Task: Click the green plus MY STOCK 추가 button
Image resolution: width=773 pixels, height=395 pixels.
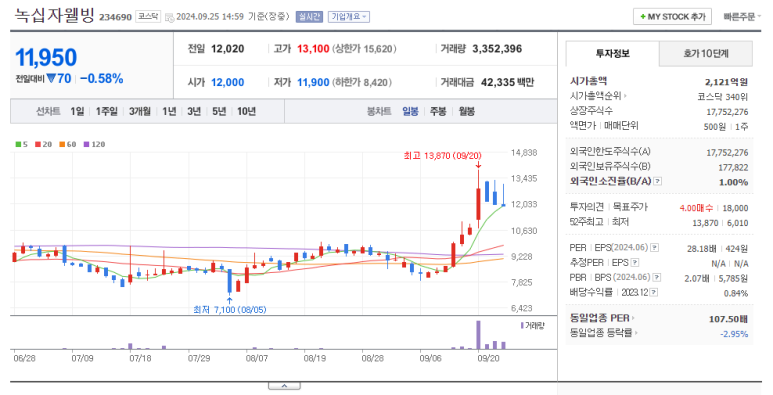Action: tap(672, 17)
